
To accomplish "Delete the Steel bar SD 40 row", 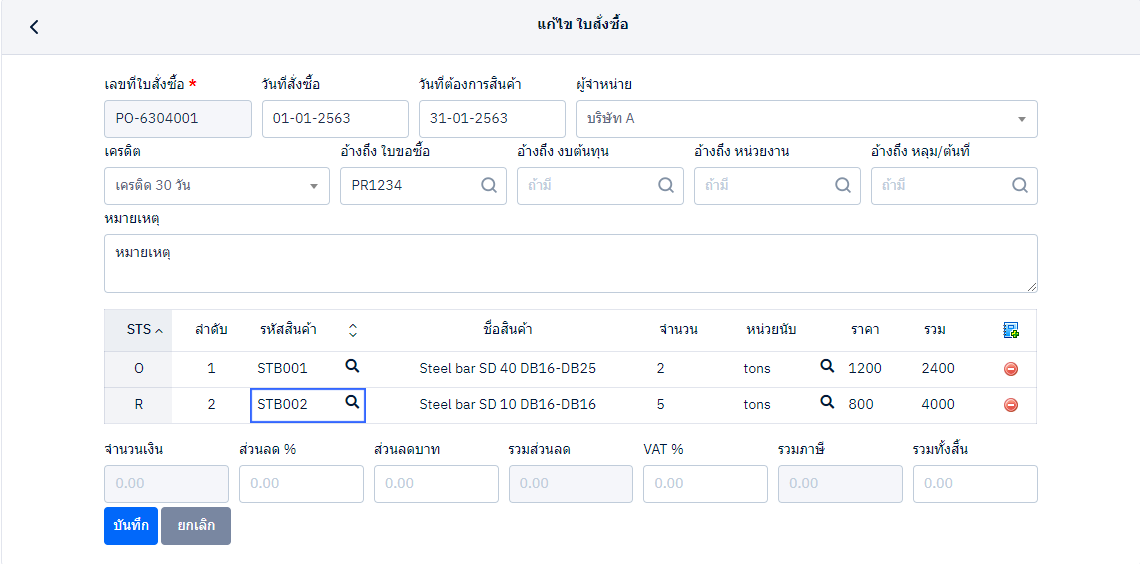I will [1011, 369].
